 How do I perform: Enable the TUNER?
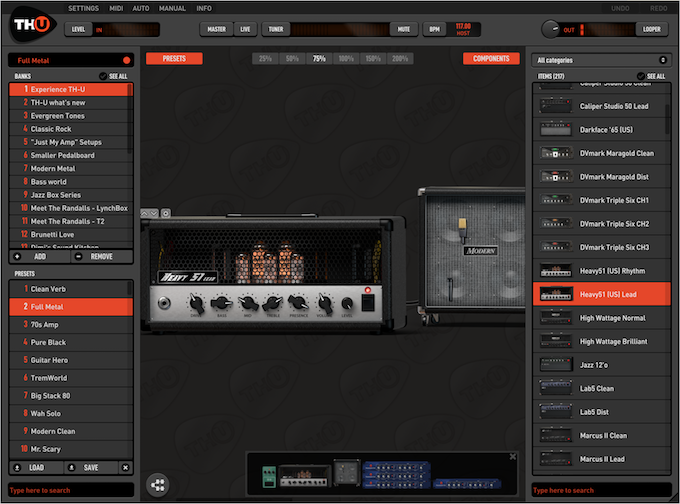tap(276, 29)
